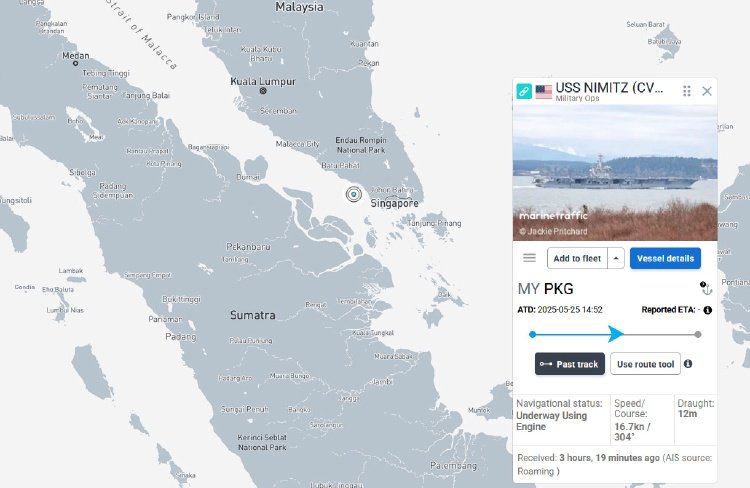This screenshot has width=750, height=488.
Task: Click the USS NIMITZ vessel photo
Action: pos(615,172)
